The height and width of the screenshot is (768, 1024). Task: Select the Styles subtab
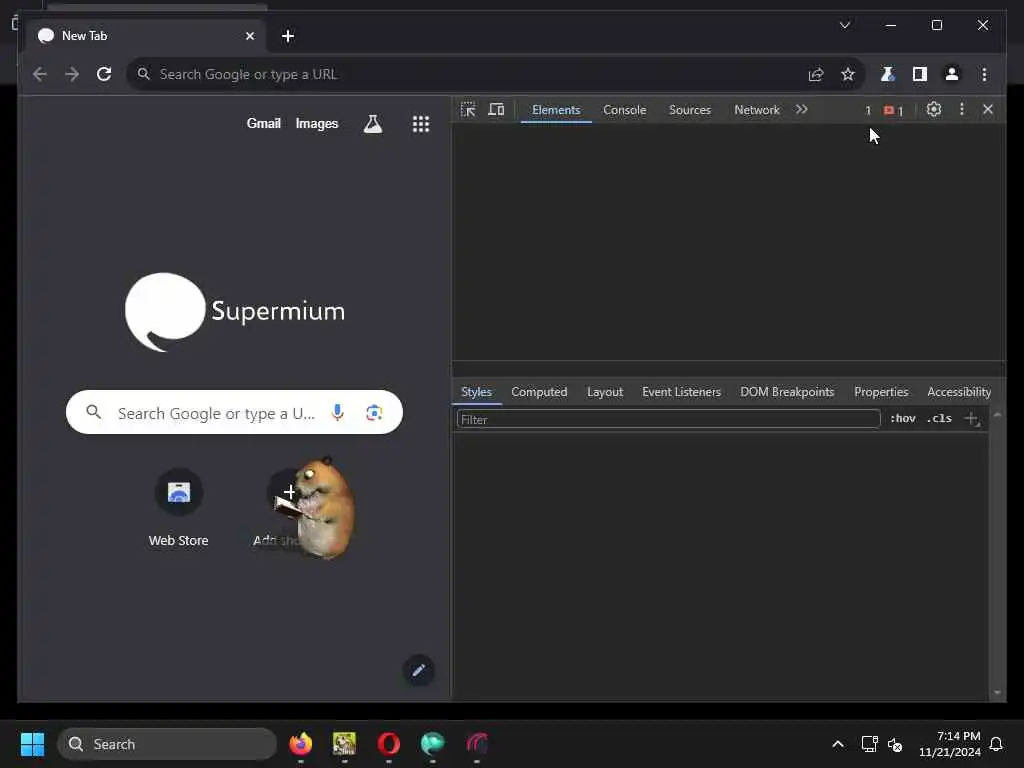coord(476,392)
